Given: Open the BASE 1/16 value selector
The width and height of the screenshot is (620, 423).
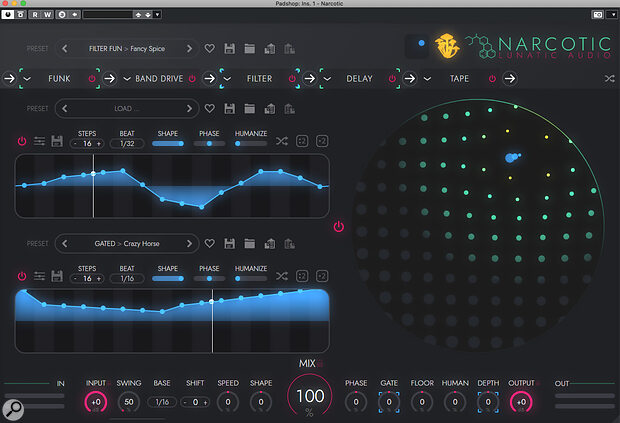Looking at the screenshot, I should click(162, 402).
